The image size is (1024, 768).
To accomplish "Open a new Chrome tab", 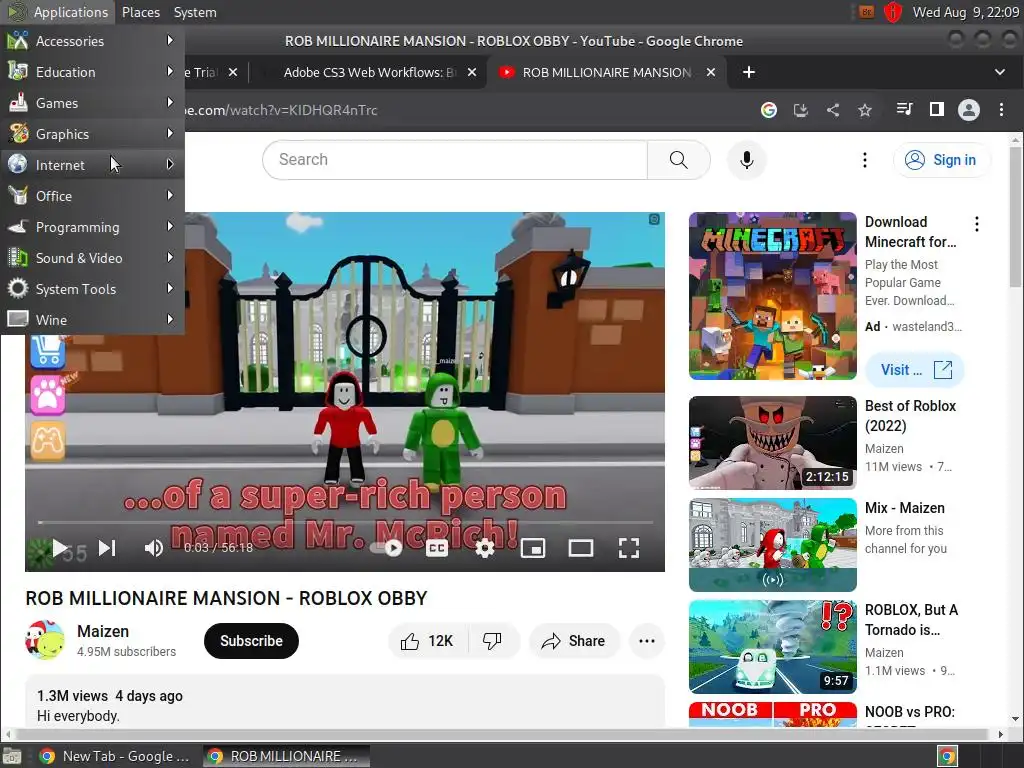I will pos(749,72).
